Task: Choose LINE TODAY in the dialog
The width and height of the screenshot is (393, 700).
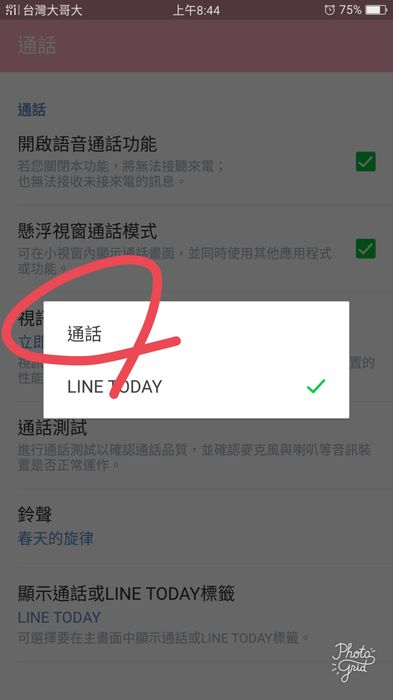Action: pos(196,387)
